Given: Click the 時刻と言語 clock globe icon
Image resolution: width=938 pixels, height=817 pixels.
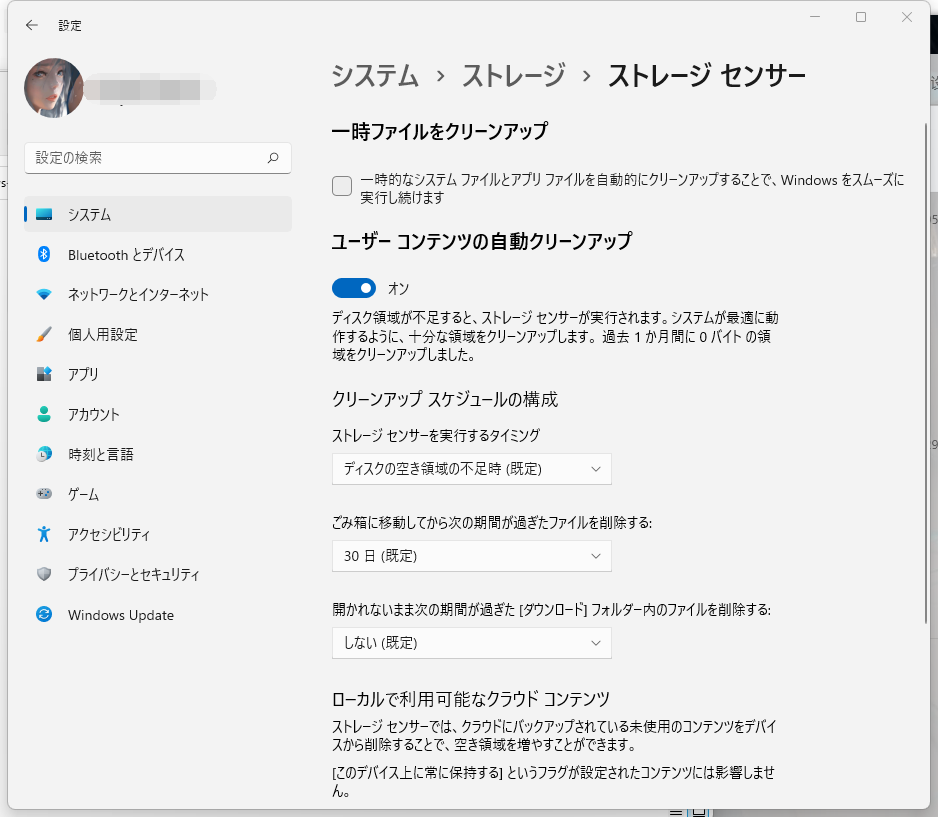Looking at the screenshot, I should pos(44,454).
